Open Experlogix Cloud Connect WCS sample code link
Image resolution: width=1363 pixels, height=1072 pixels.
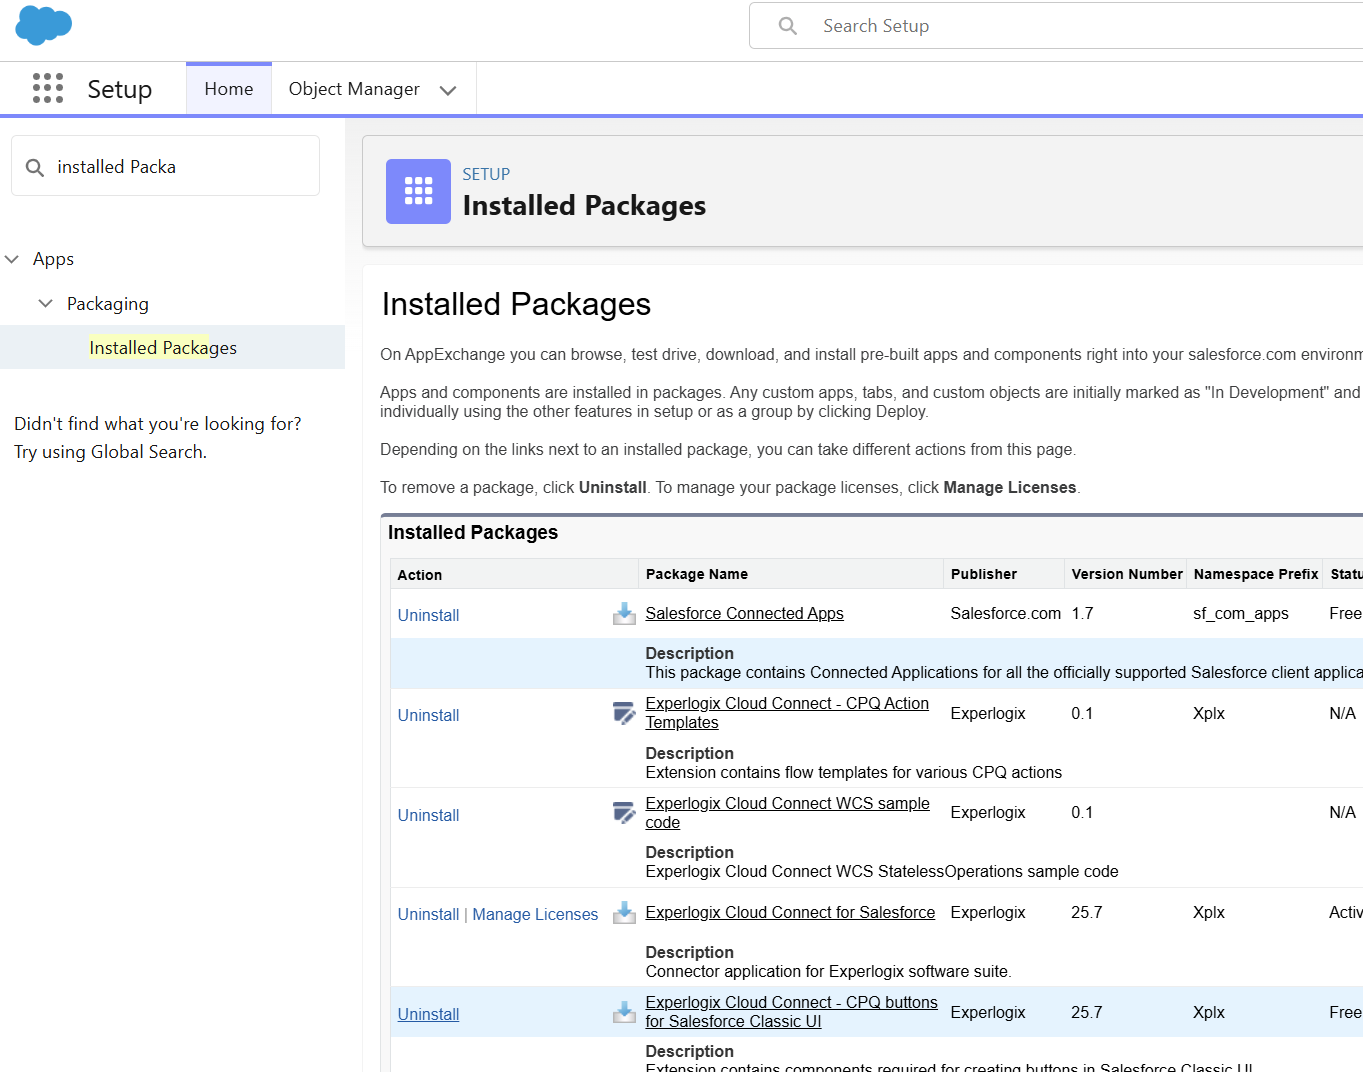pos(787,812)
